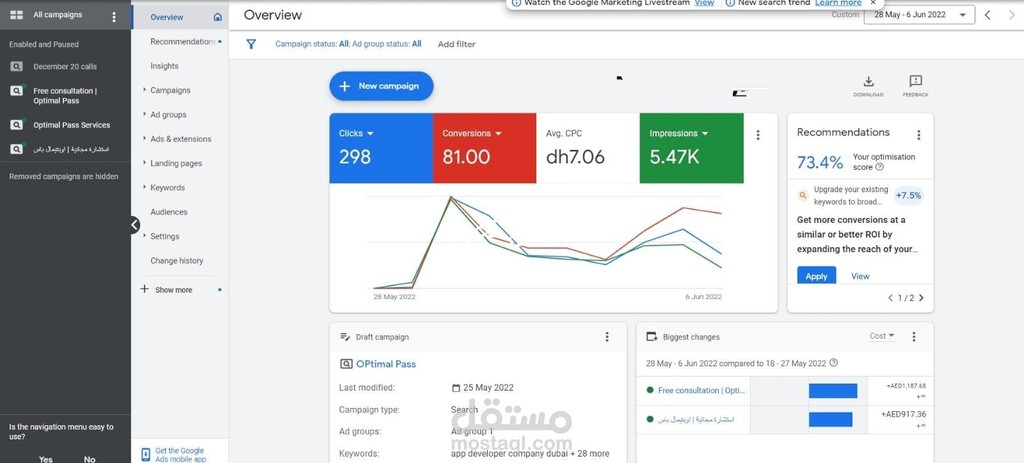This screenshot has width=1024, height=463.
Task: Close the notification banner at top
Action: pos(873,3)
